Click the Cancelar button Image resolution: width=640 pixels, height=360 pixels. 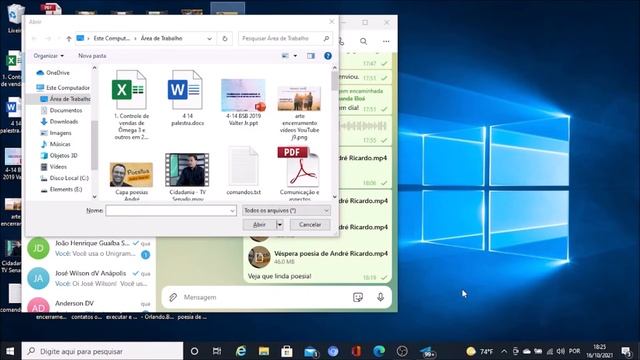coord(310,224)
